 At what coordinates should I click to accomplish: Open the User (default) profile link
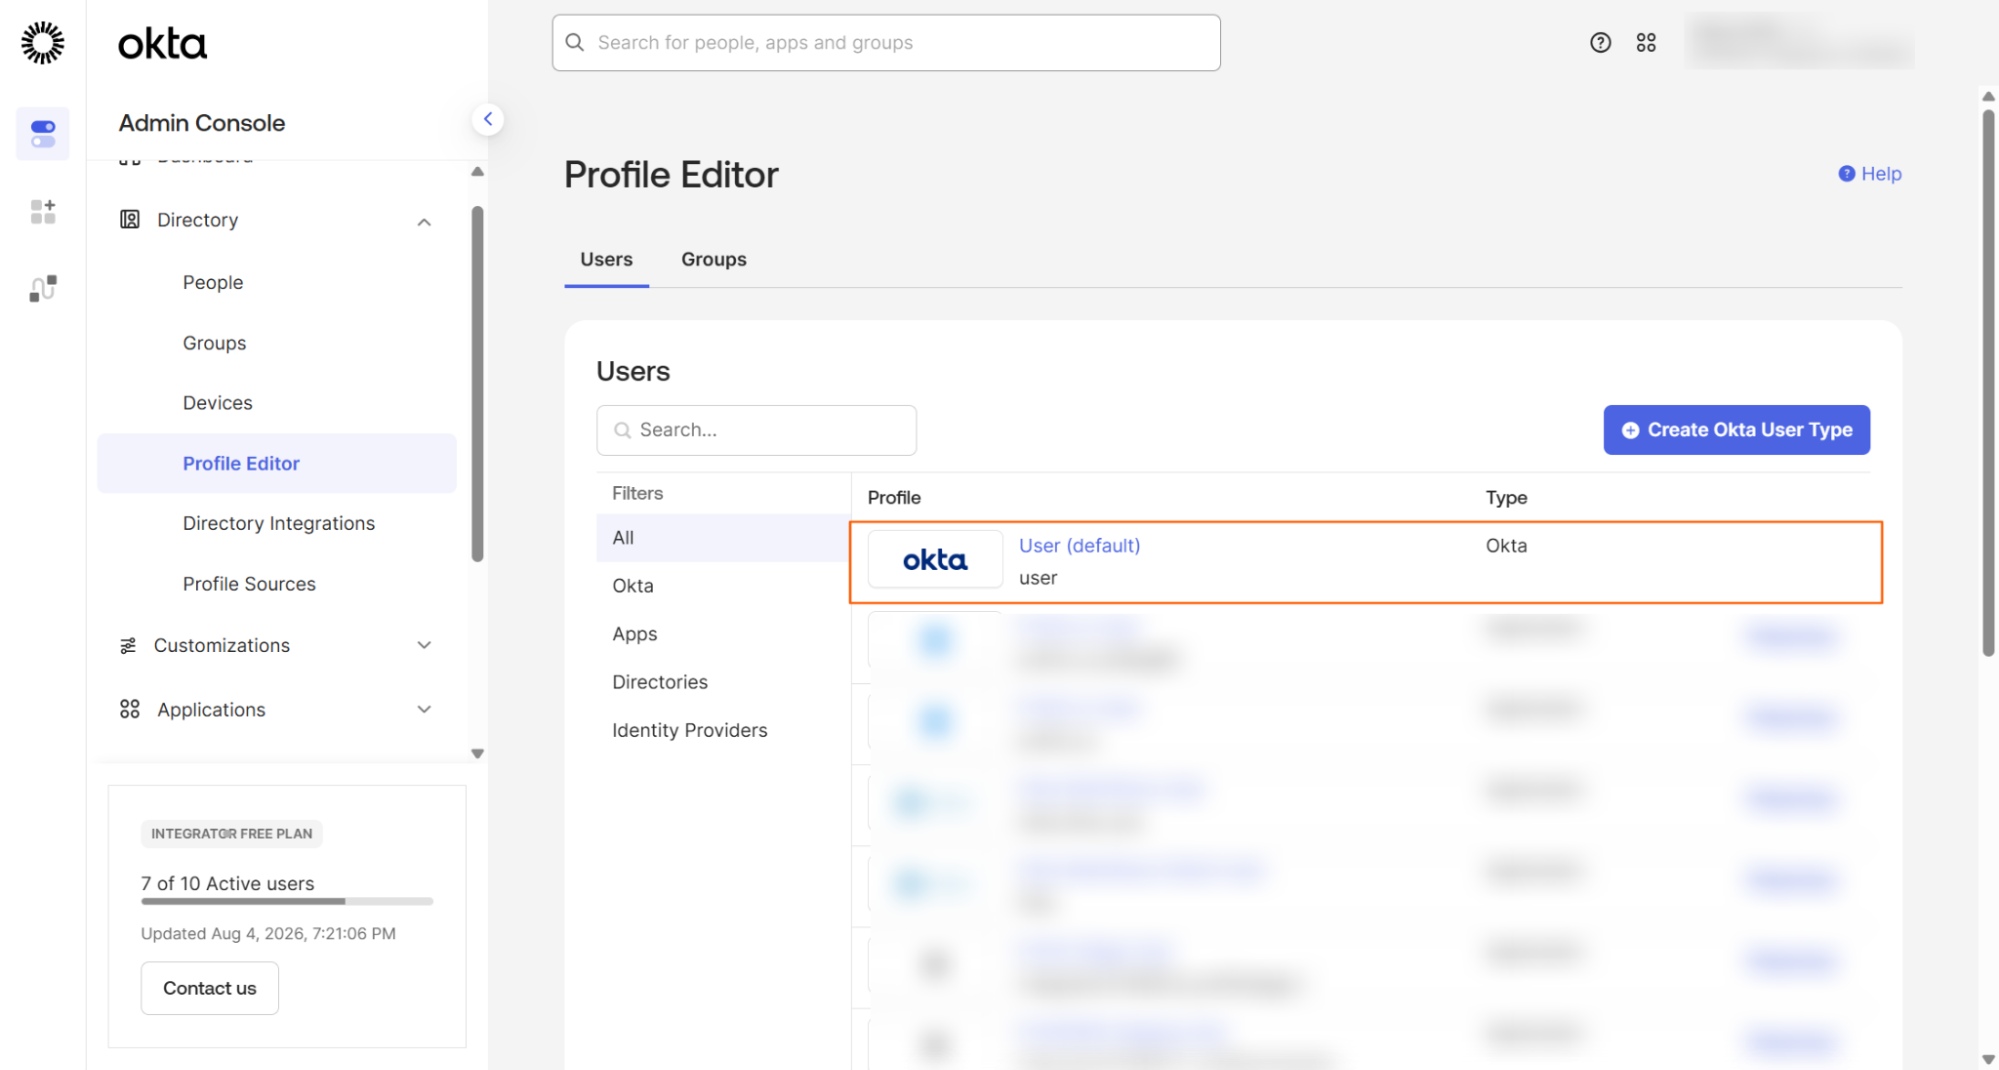coord(1079,546)
